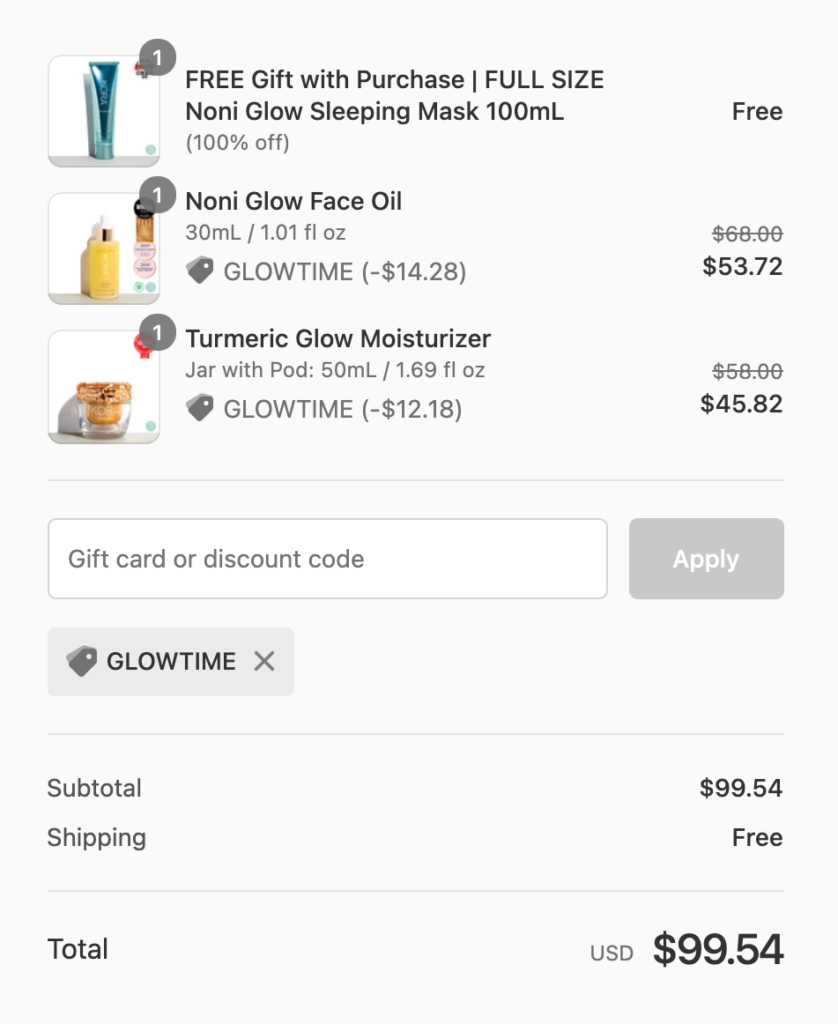
Task: Click the Turmeric Glow Moisturizer title
Action: pos(338,339)
